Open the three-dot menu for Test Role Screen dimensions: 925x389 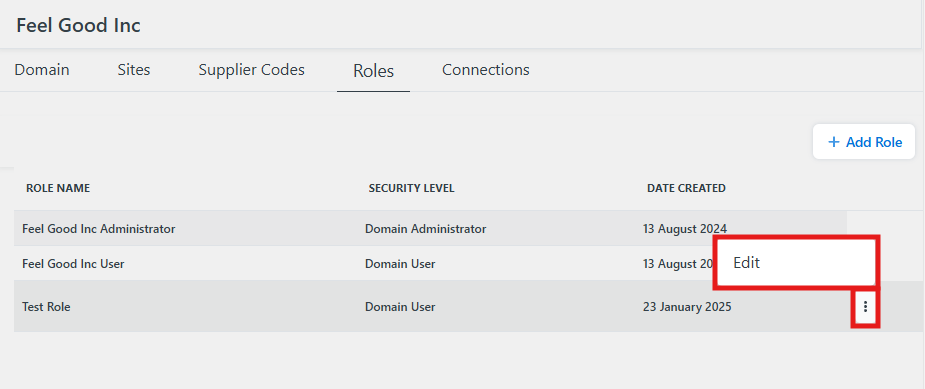865,307
